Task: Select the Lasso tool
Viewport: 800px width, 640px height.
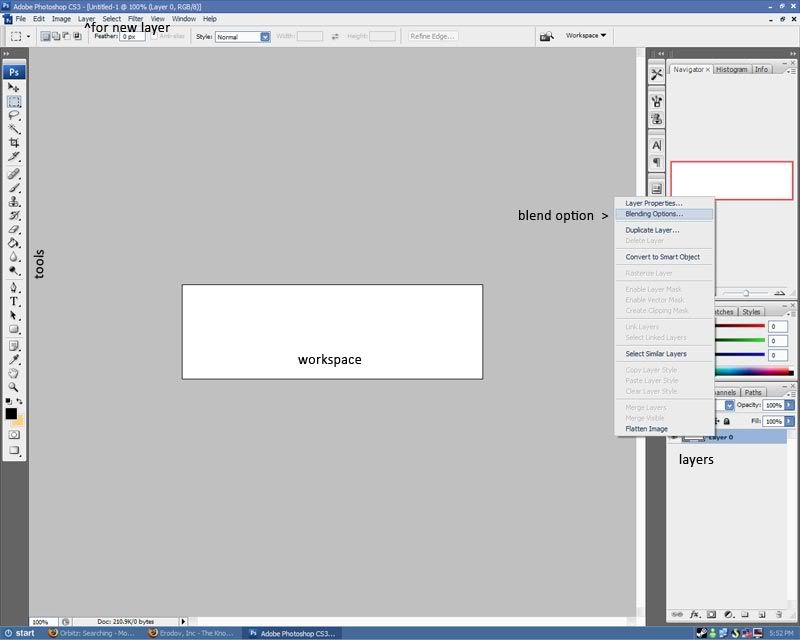Action: coord(14,115)
